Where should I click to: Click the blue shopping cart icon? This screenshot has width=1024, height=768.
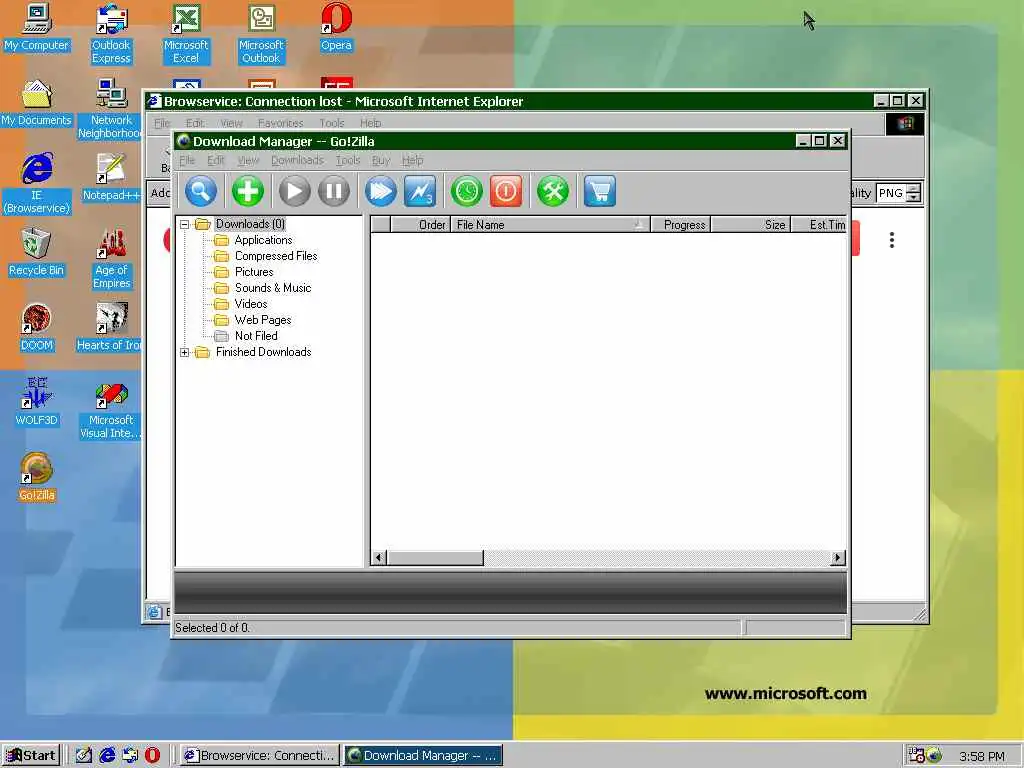[x=600, y=191]
